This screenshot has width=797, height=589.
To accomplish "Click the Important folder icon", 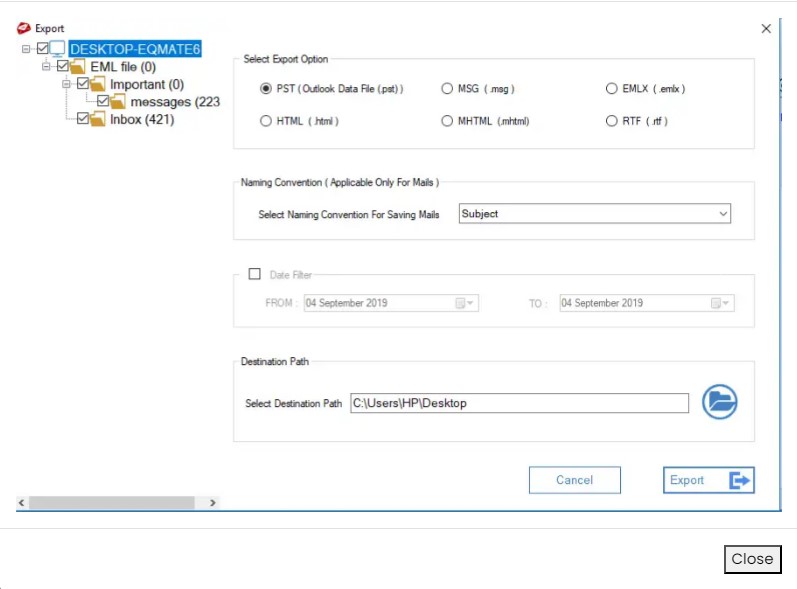I will click(97, 84).
